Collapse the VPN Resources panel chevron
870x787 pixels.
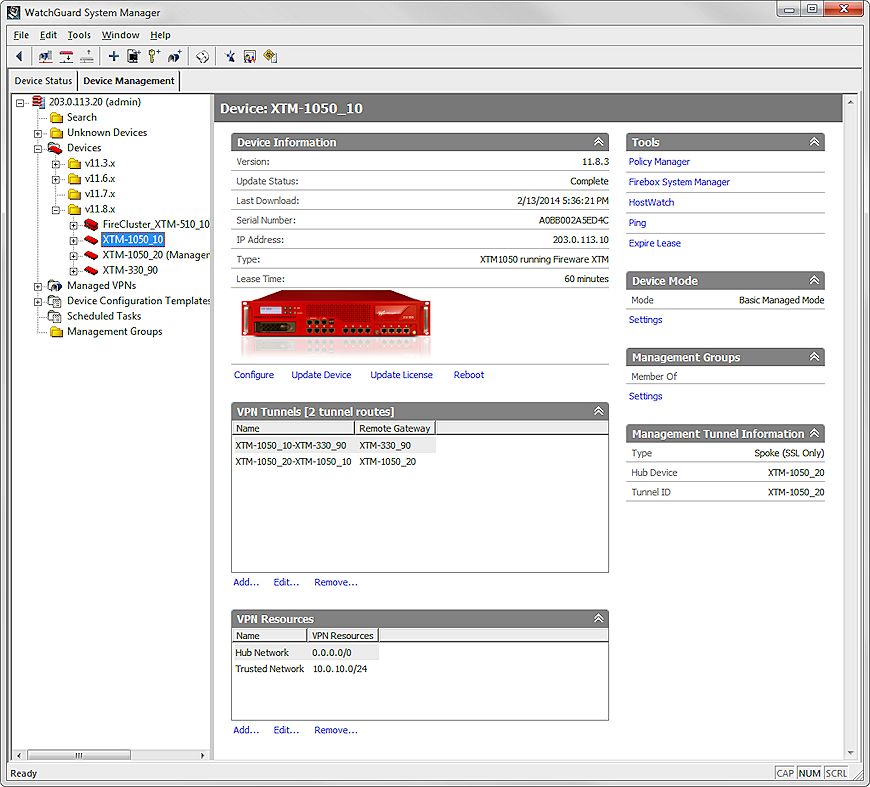point(597,618)
